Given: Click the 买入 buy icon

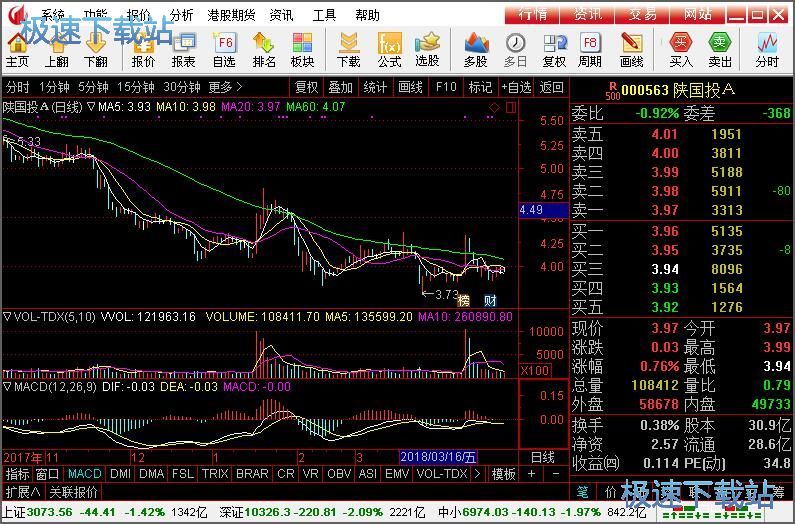Looking at the screenshot, I should [681, 49].
